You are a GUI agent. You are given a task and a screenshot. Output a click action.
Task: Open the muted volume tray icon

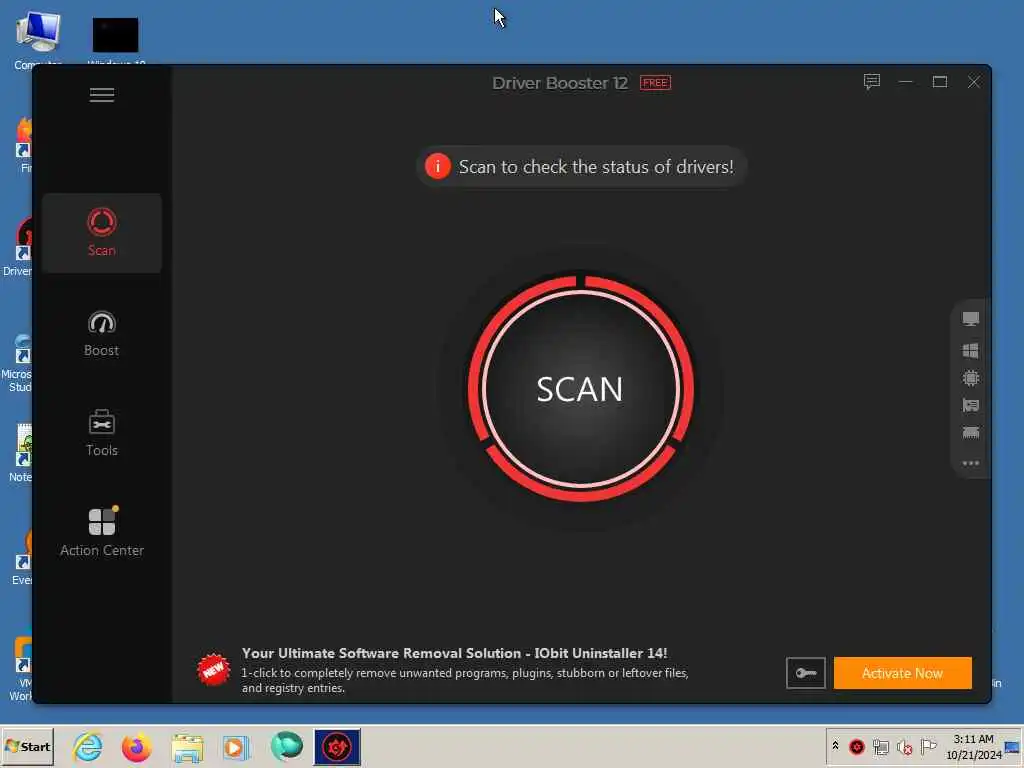click(x=904, y=746)
